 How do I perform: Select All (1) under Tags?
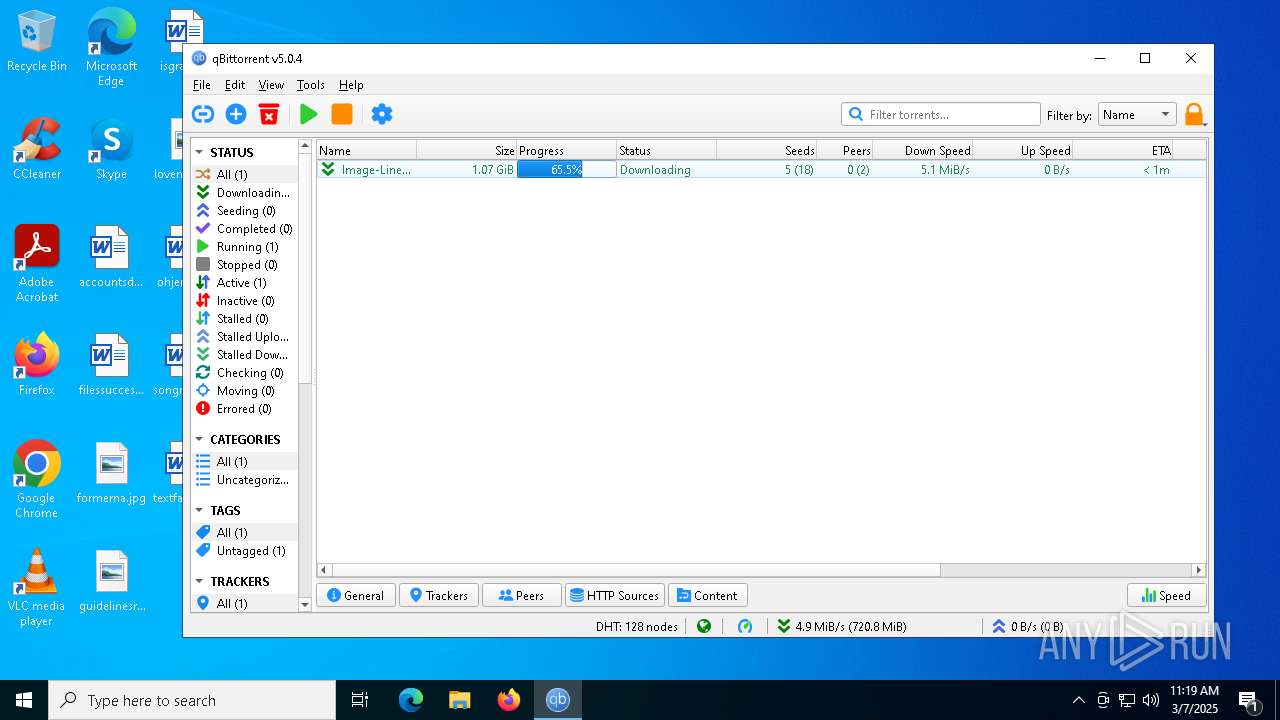pos(244,532)
